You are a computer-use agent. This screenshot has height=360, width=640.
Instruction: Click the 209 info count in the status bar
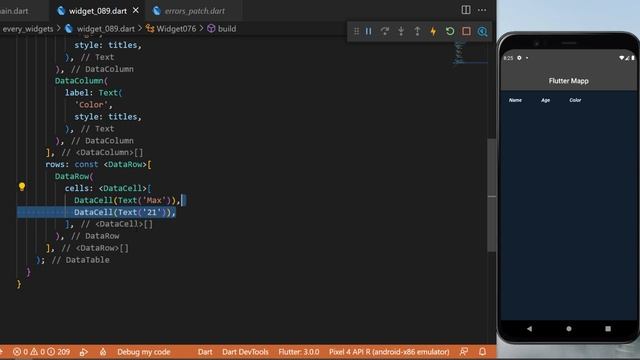coord(58,352)
